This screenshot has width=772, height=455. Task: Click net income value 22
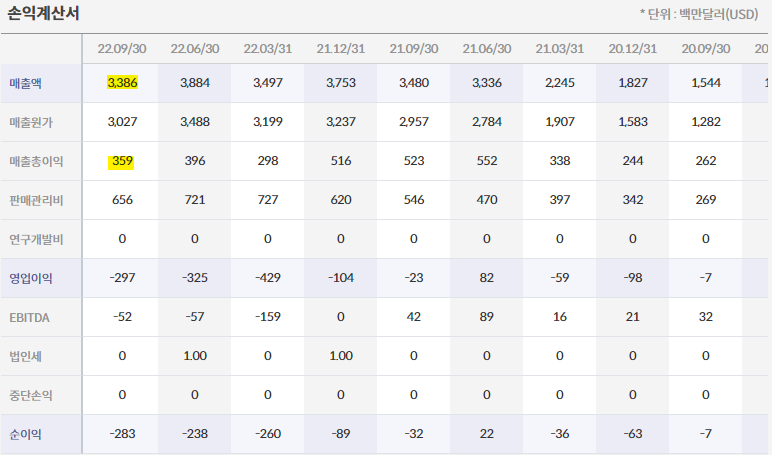[x=486, y=434]
